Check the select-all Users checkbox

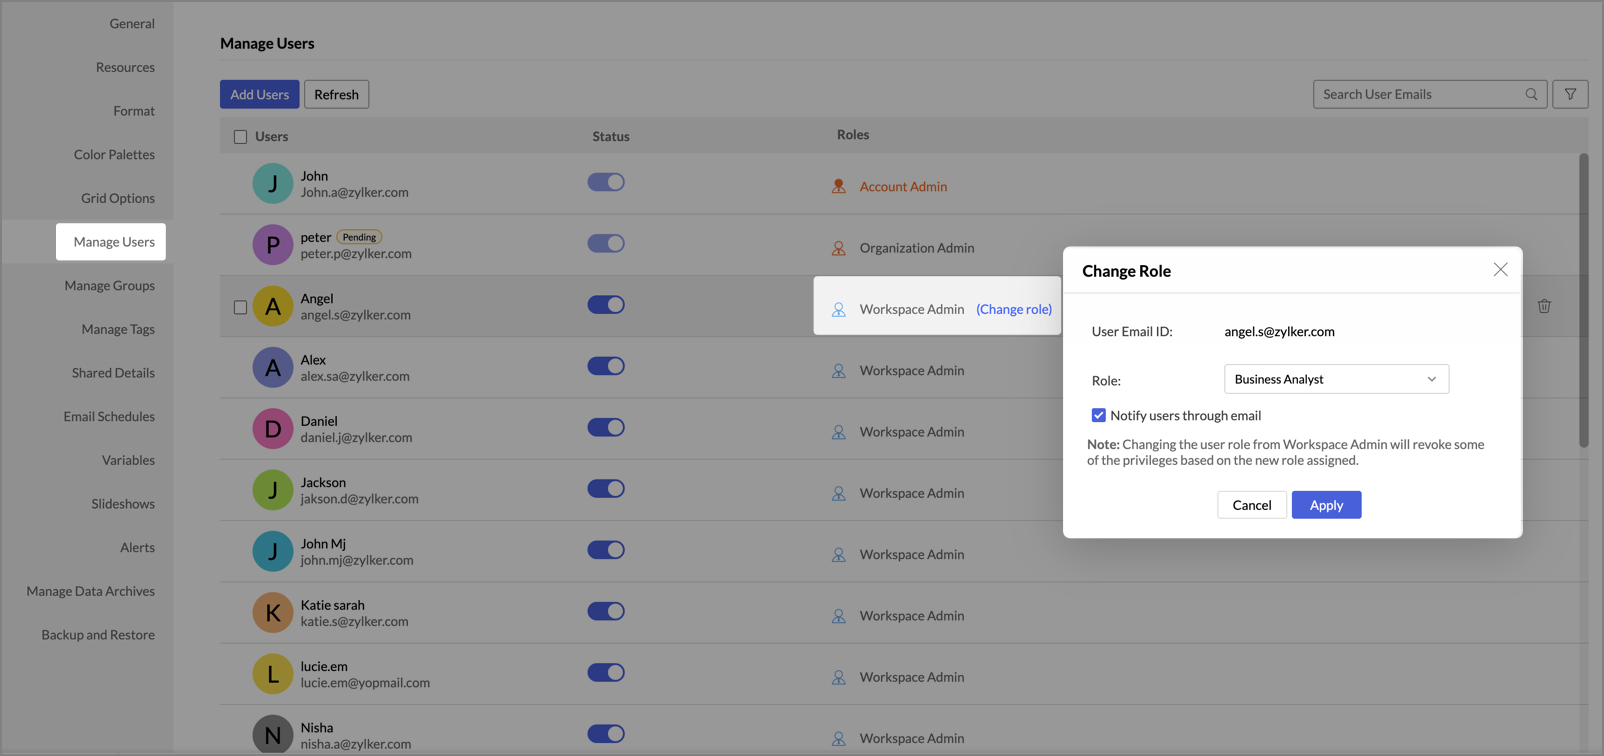[240, 137]
